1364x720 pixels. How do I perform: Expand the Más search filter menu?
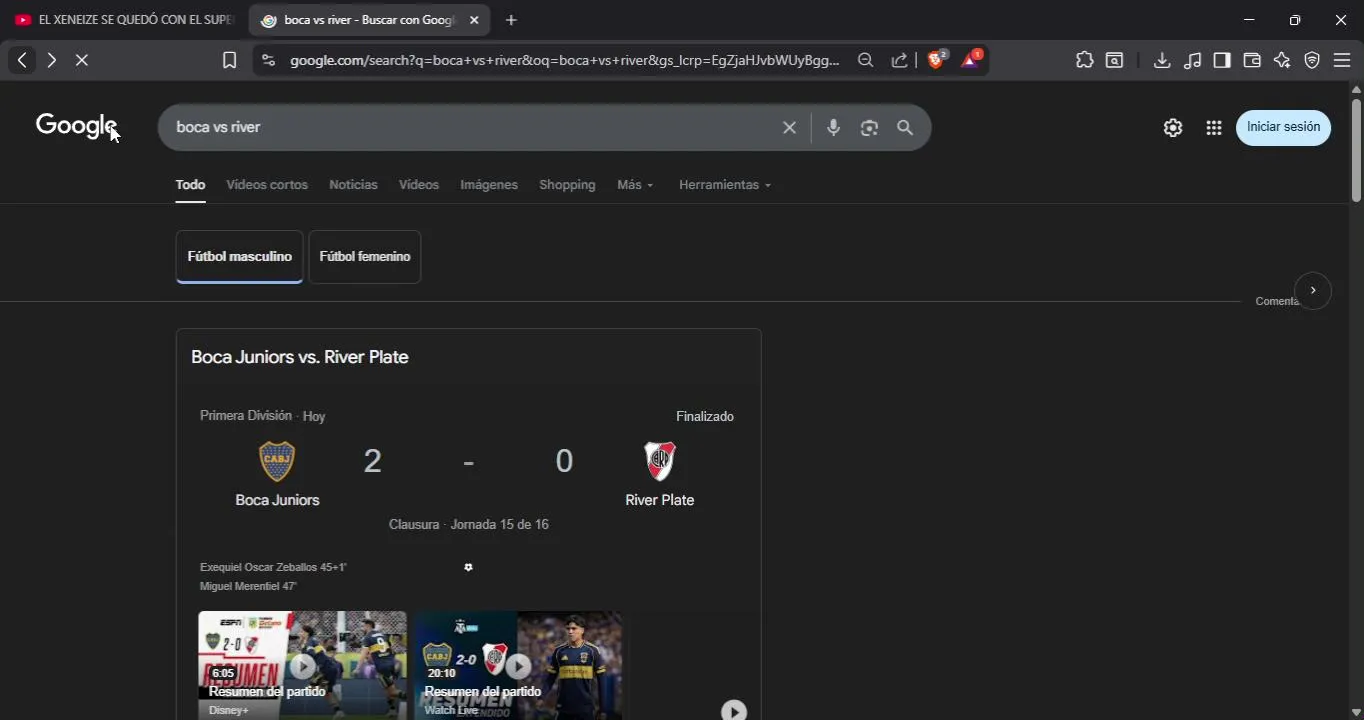635,185
